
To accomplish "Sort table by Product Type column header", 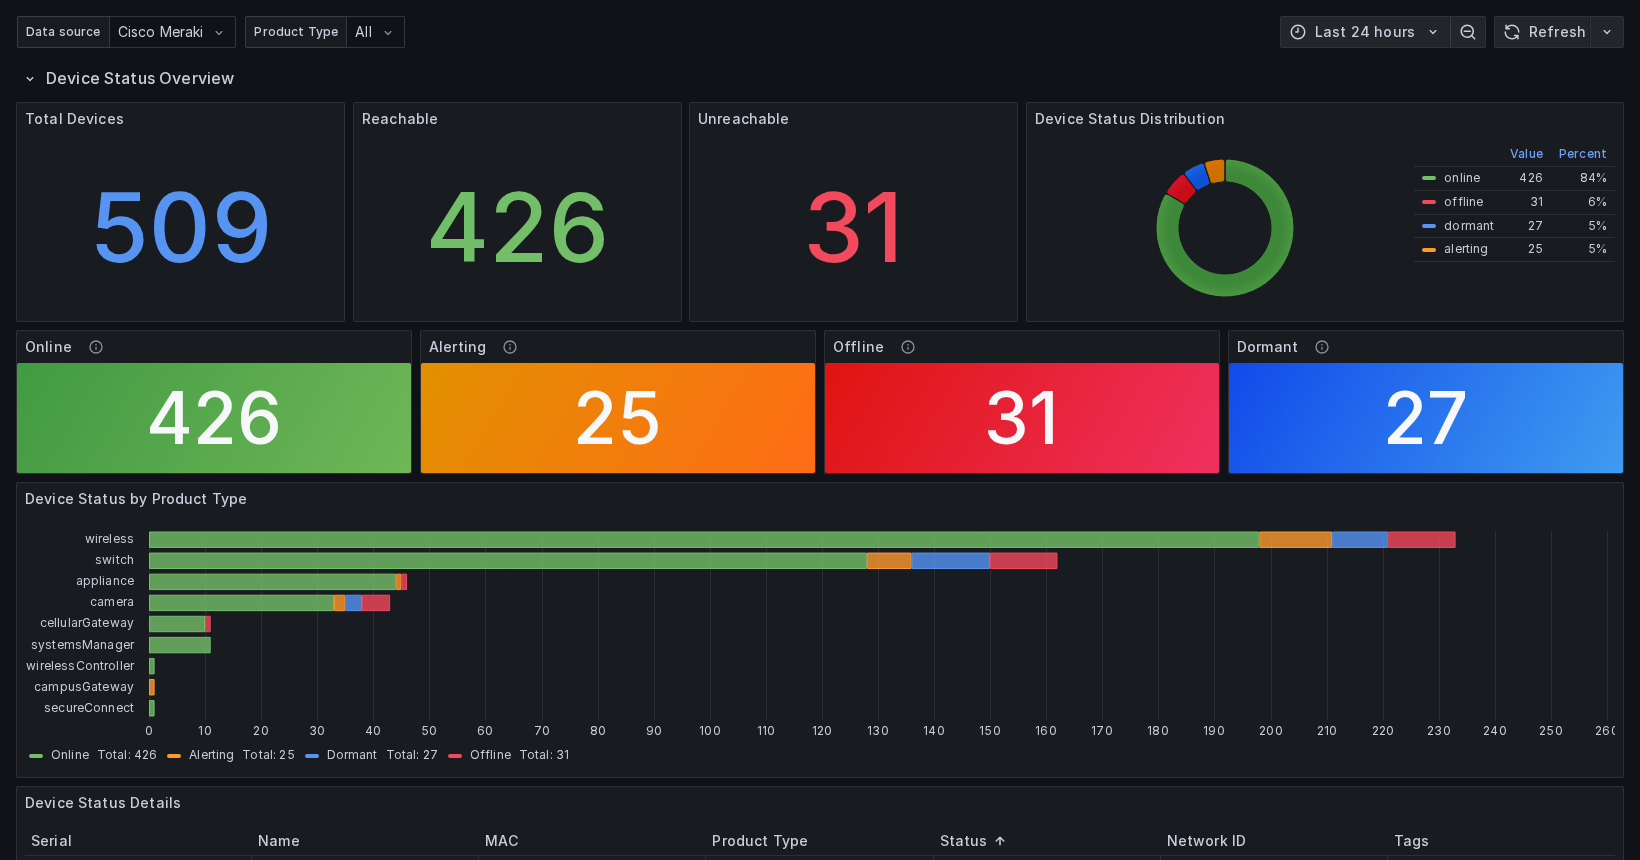I will [759, 841].
